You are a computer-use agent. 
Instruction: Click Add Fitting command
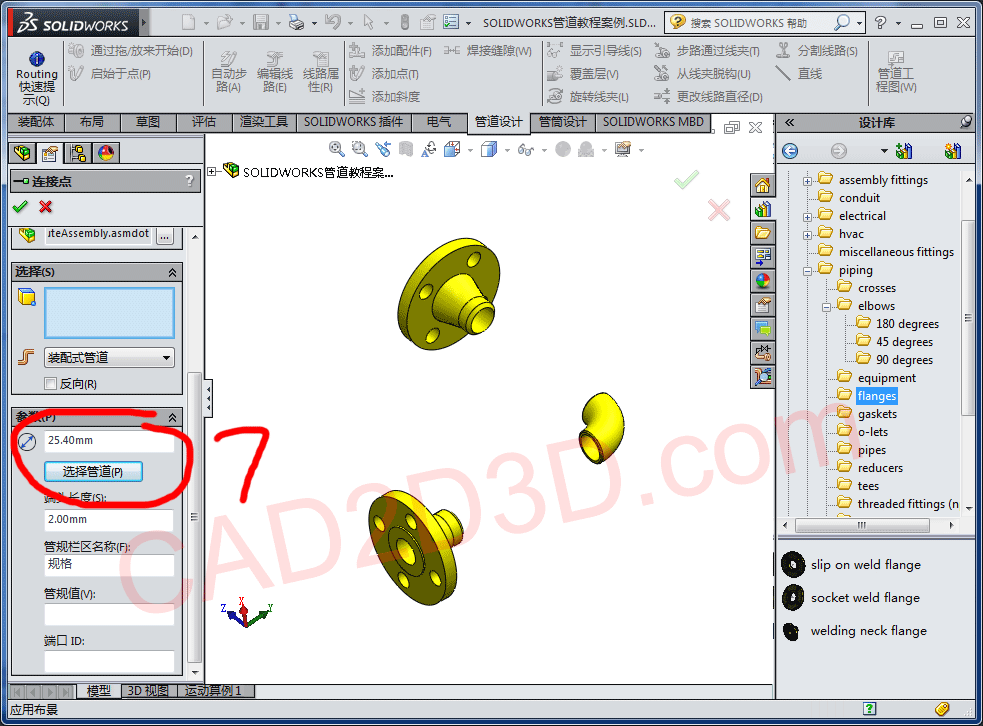point(391,51)
